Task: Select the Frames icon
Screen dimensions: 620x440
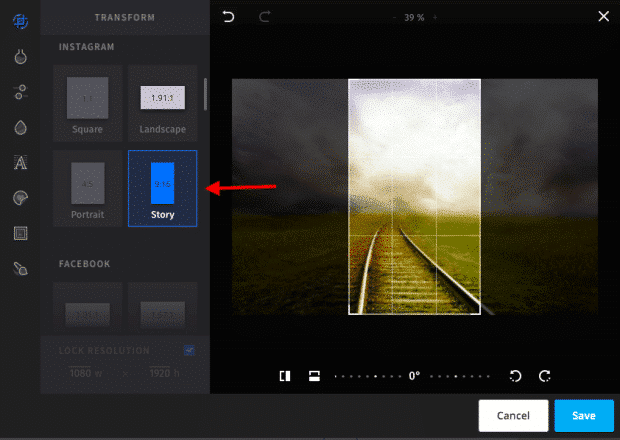Action: pos(21,233)
